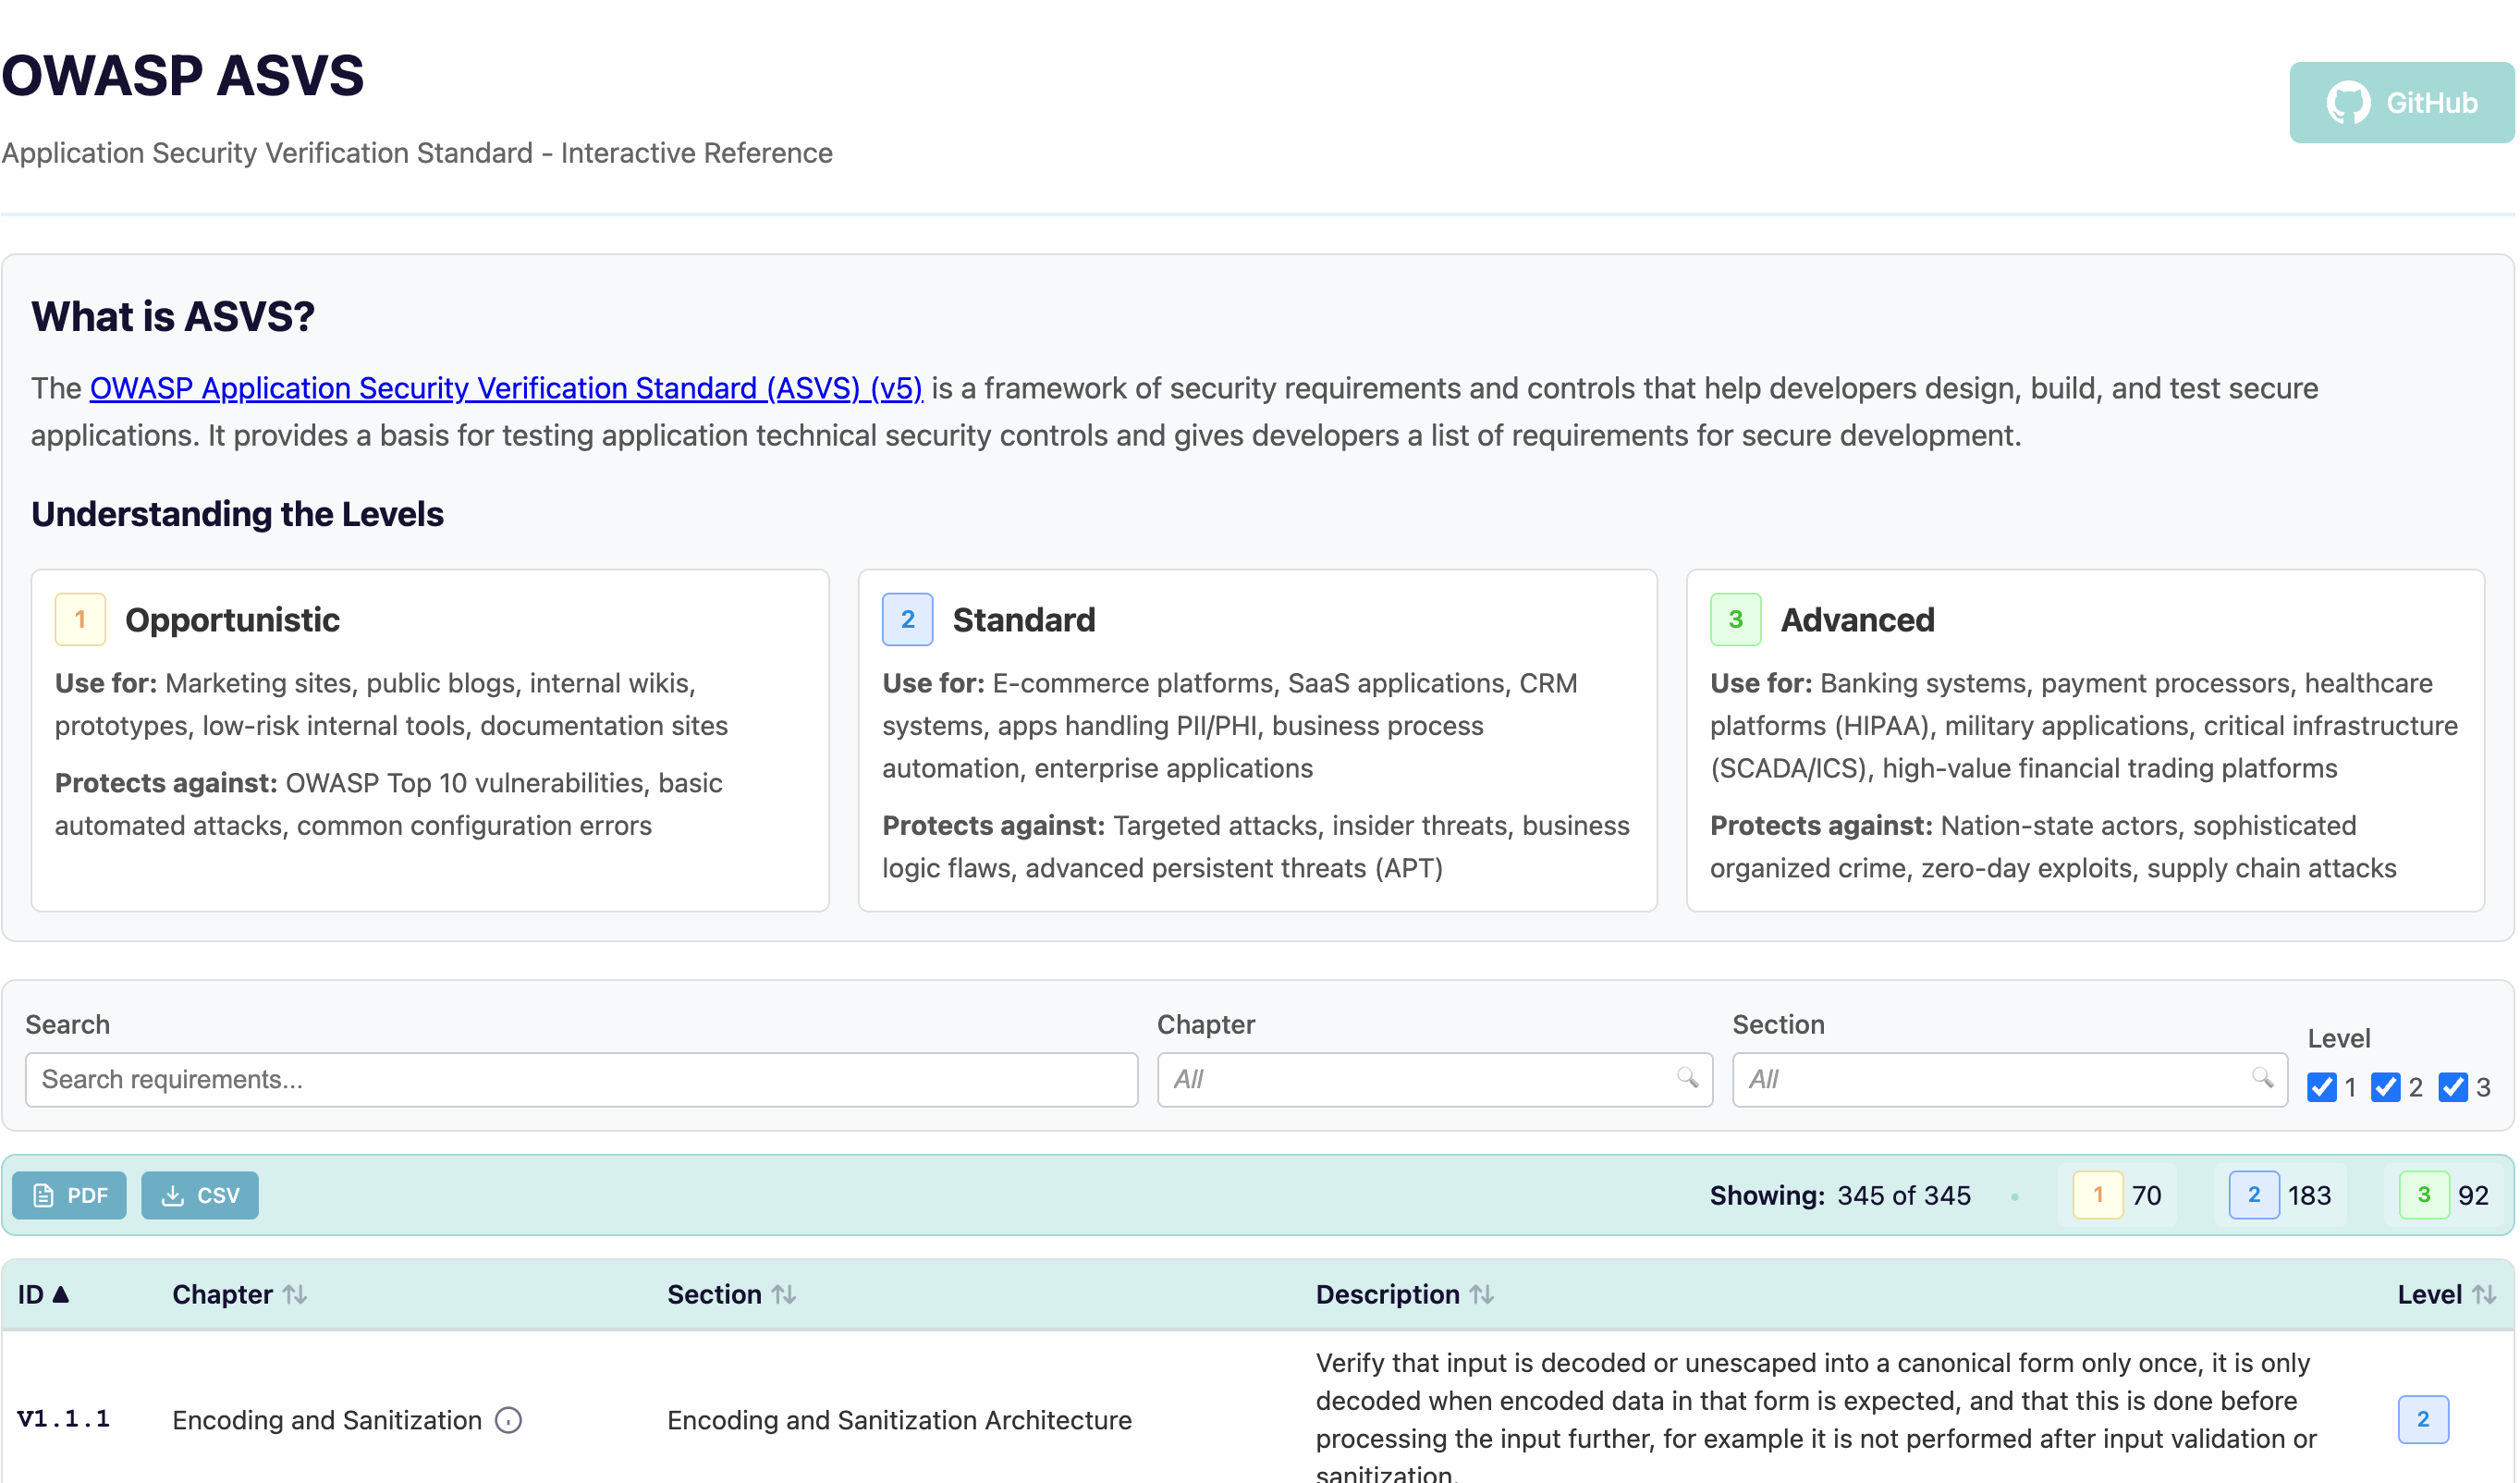Click the Section column sort arrows
Image resolution: width=2520 pixels, height=1483 pixels.
click(x=784, y=1294)
